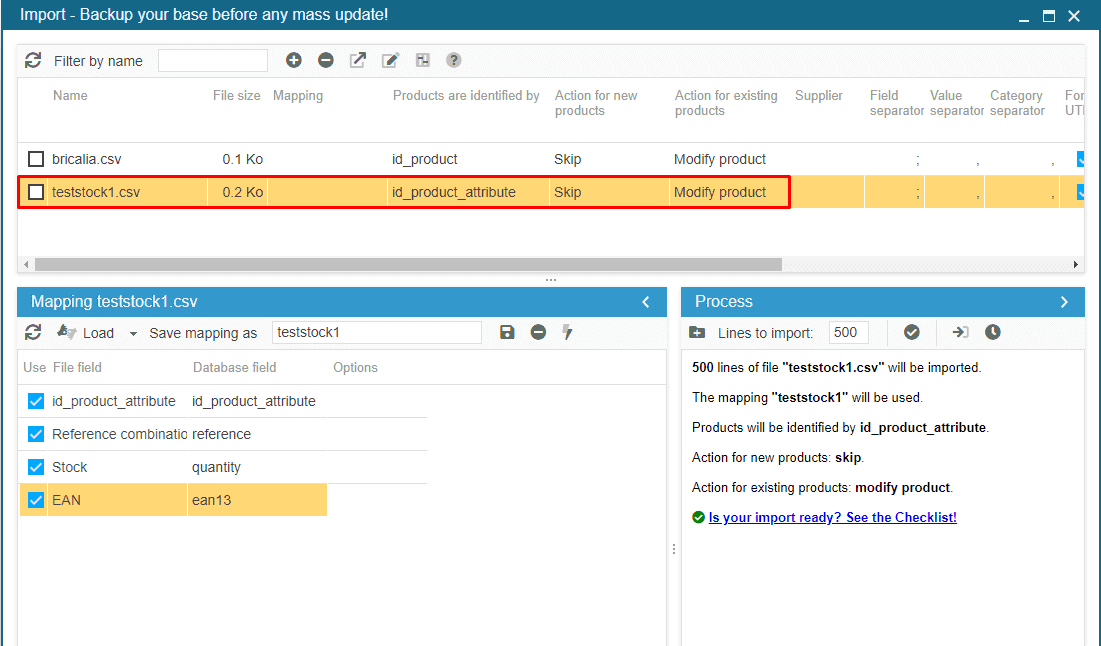
Task: Refresh the import file list
Action: [x=33, y=60]
